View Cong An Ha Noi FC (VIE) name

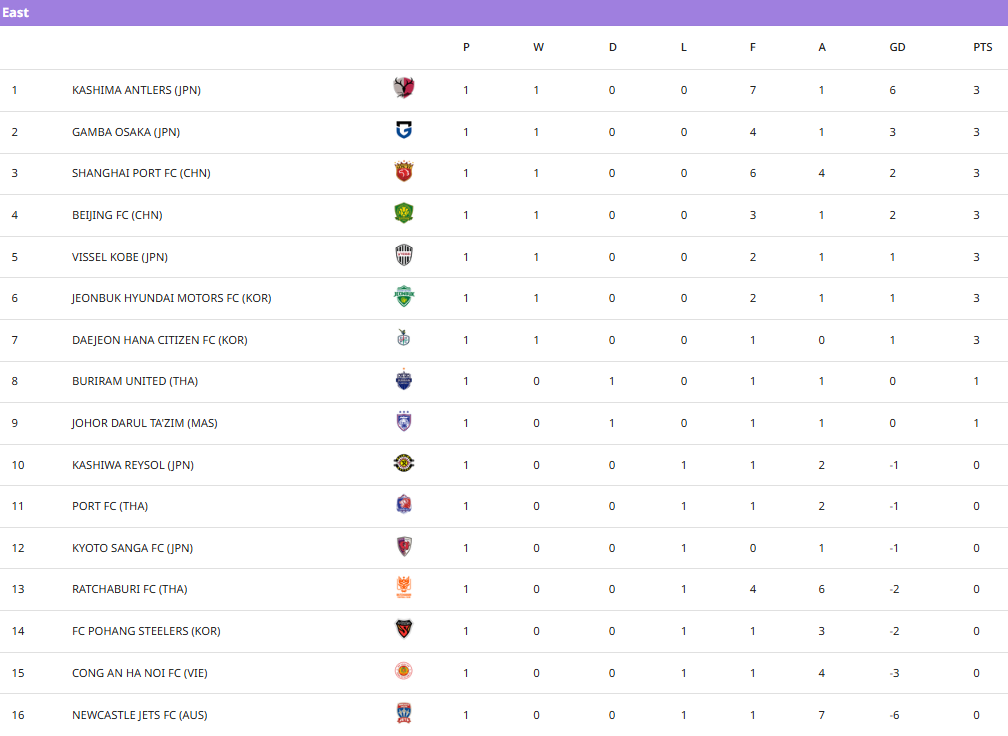click(x=140, y=673)
